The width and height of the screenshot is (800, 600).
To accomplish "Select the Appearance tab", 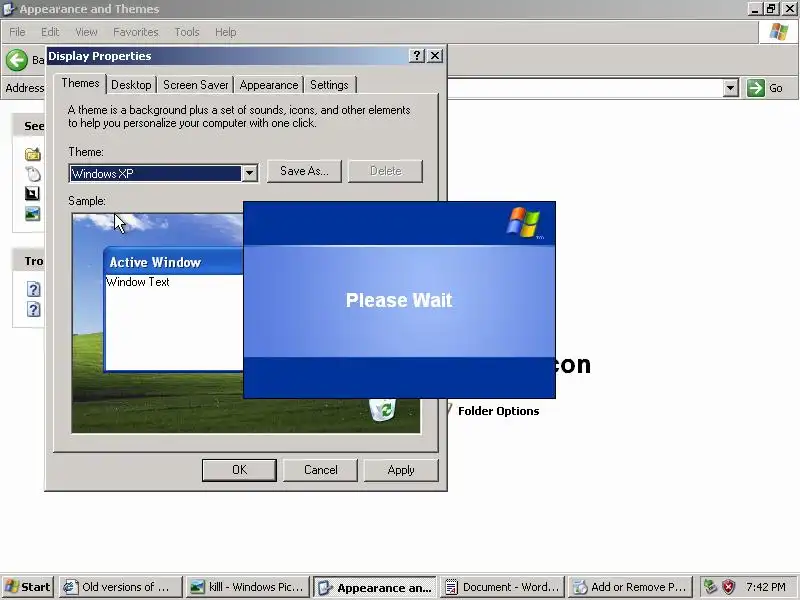I will [269, 85].
